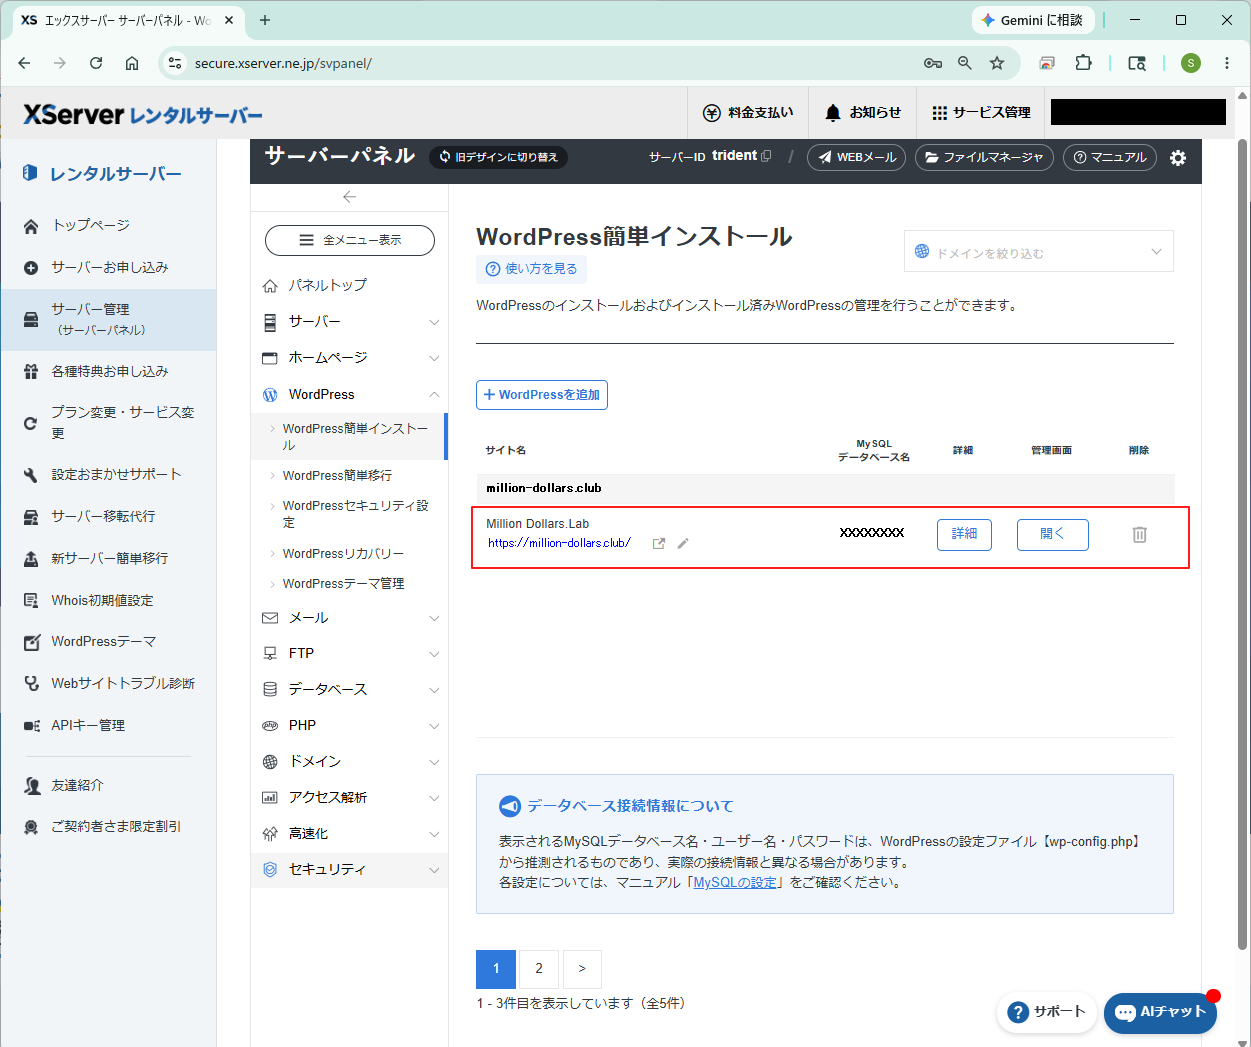Click the page vertical scrollbar
This screenshot has width=1251, height=1047.
point(1243,544)
